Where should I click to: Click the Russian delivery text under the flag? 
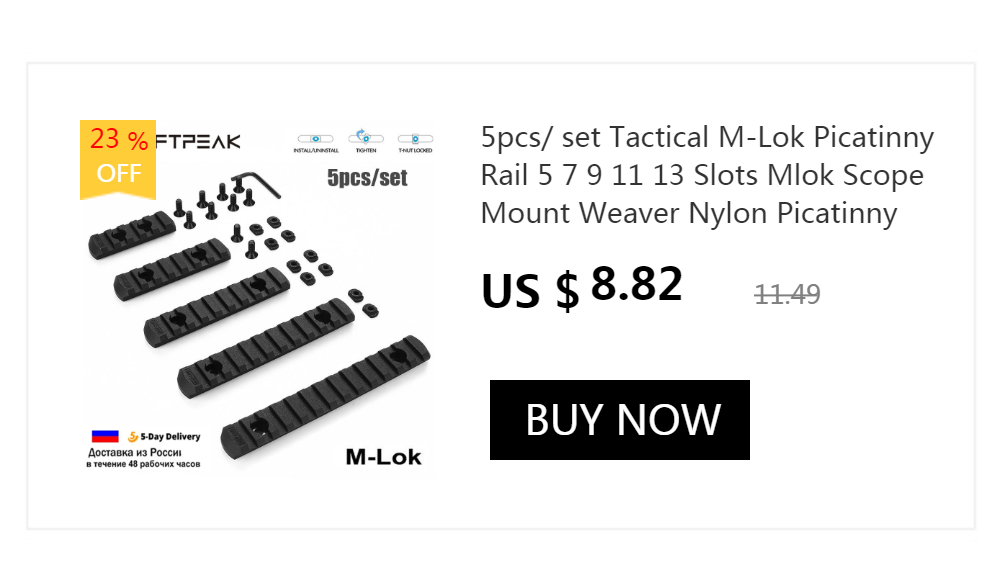143,458
